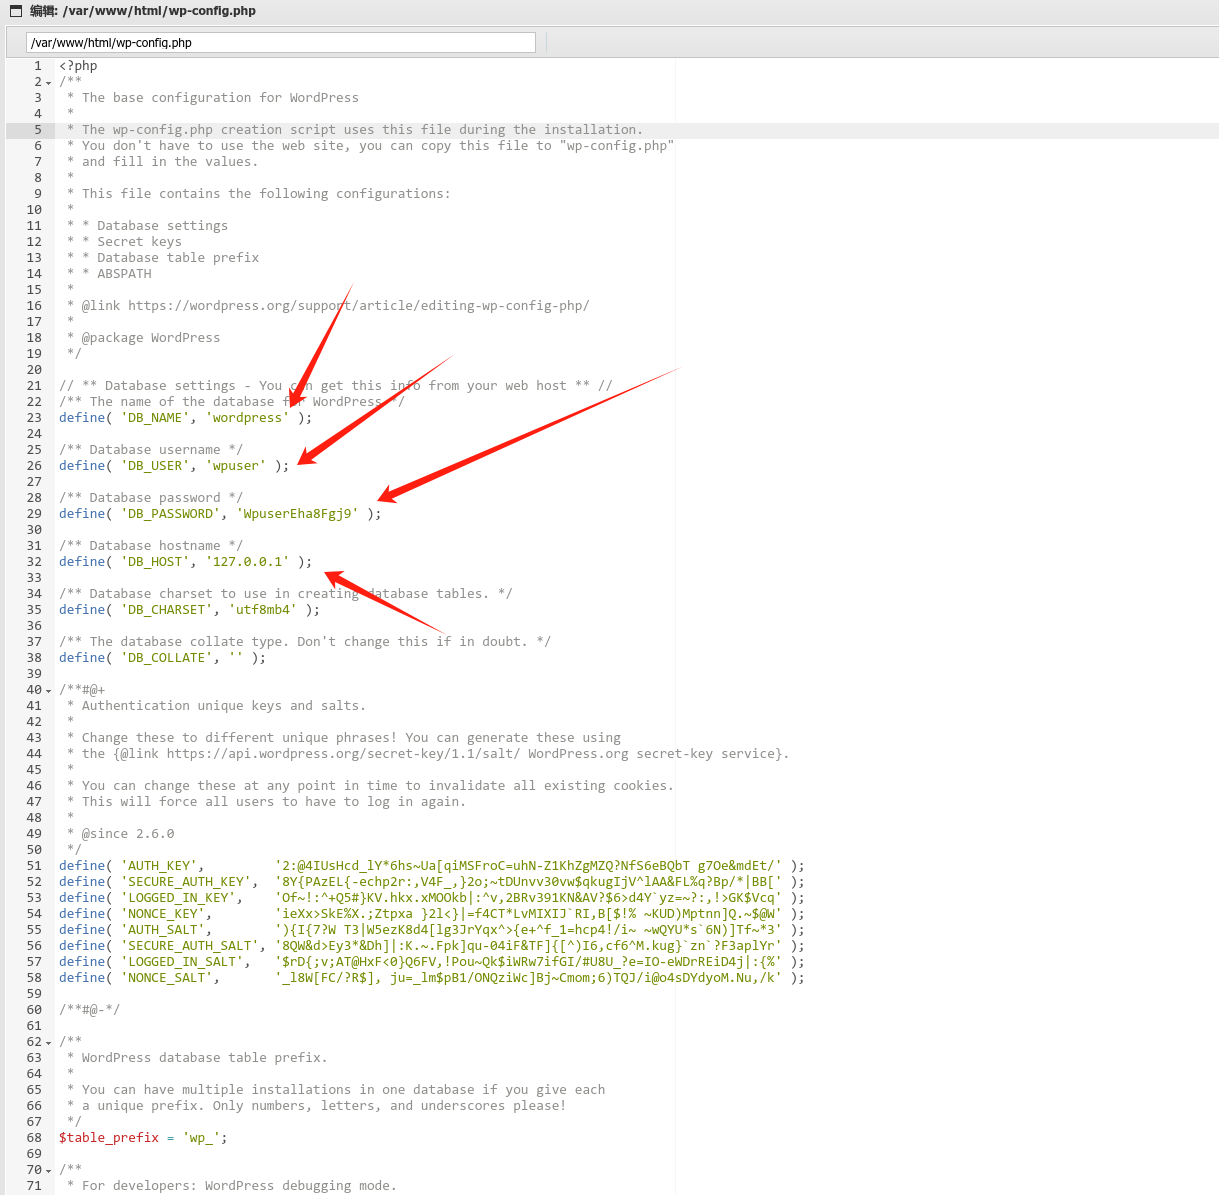Screen dimensions: 1219x1195
Task: Click the '127.0.0.1' DB_HOST value
Action: click(x=247, y=562)
